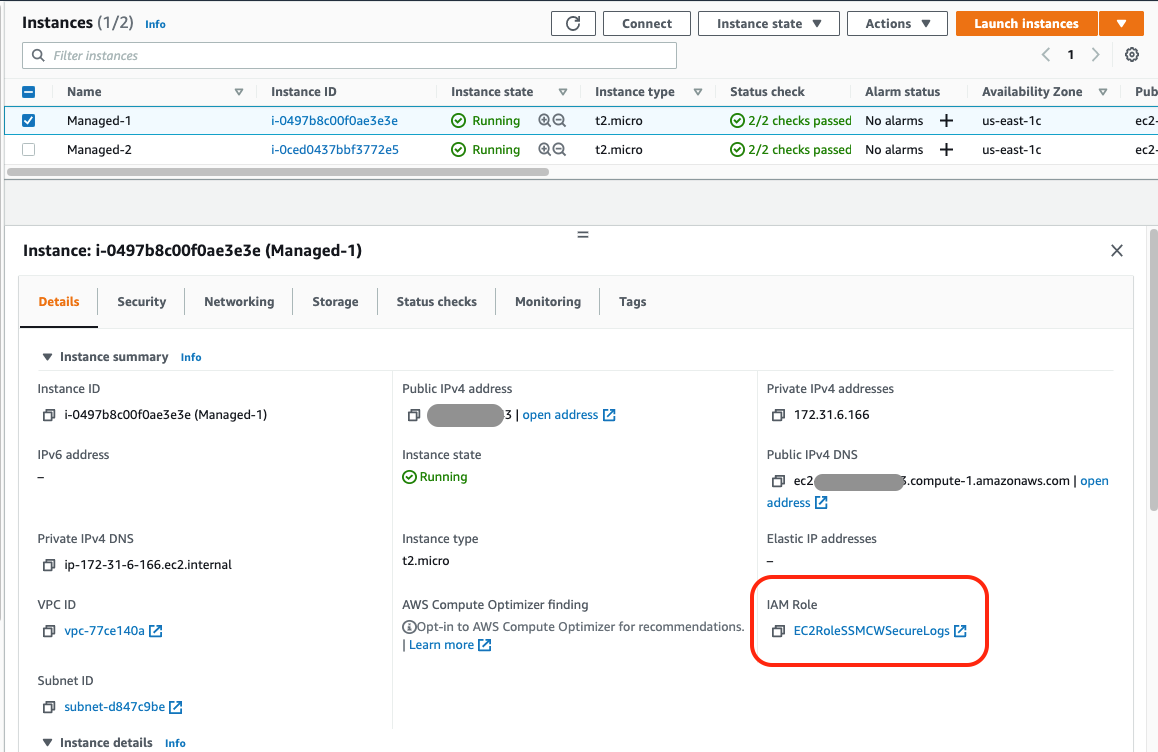Copy the Instance ID i-0497b8c00f0ae3e3e
Image resolution: width=1158 pixels, height=752 pixels.
click(x=48, y=415)
